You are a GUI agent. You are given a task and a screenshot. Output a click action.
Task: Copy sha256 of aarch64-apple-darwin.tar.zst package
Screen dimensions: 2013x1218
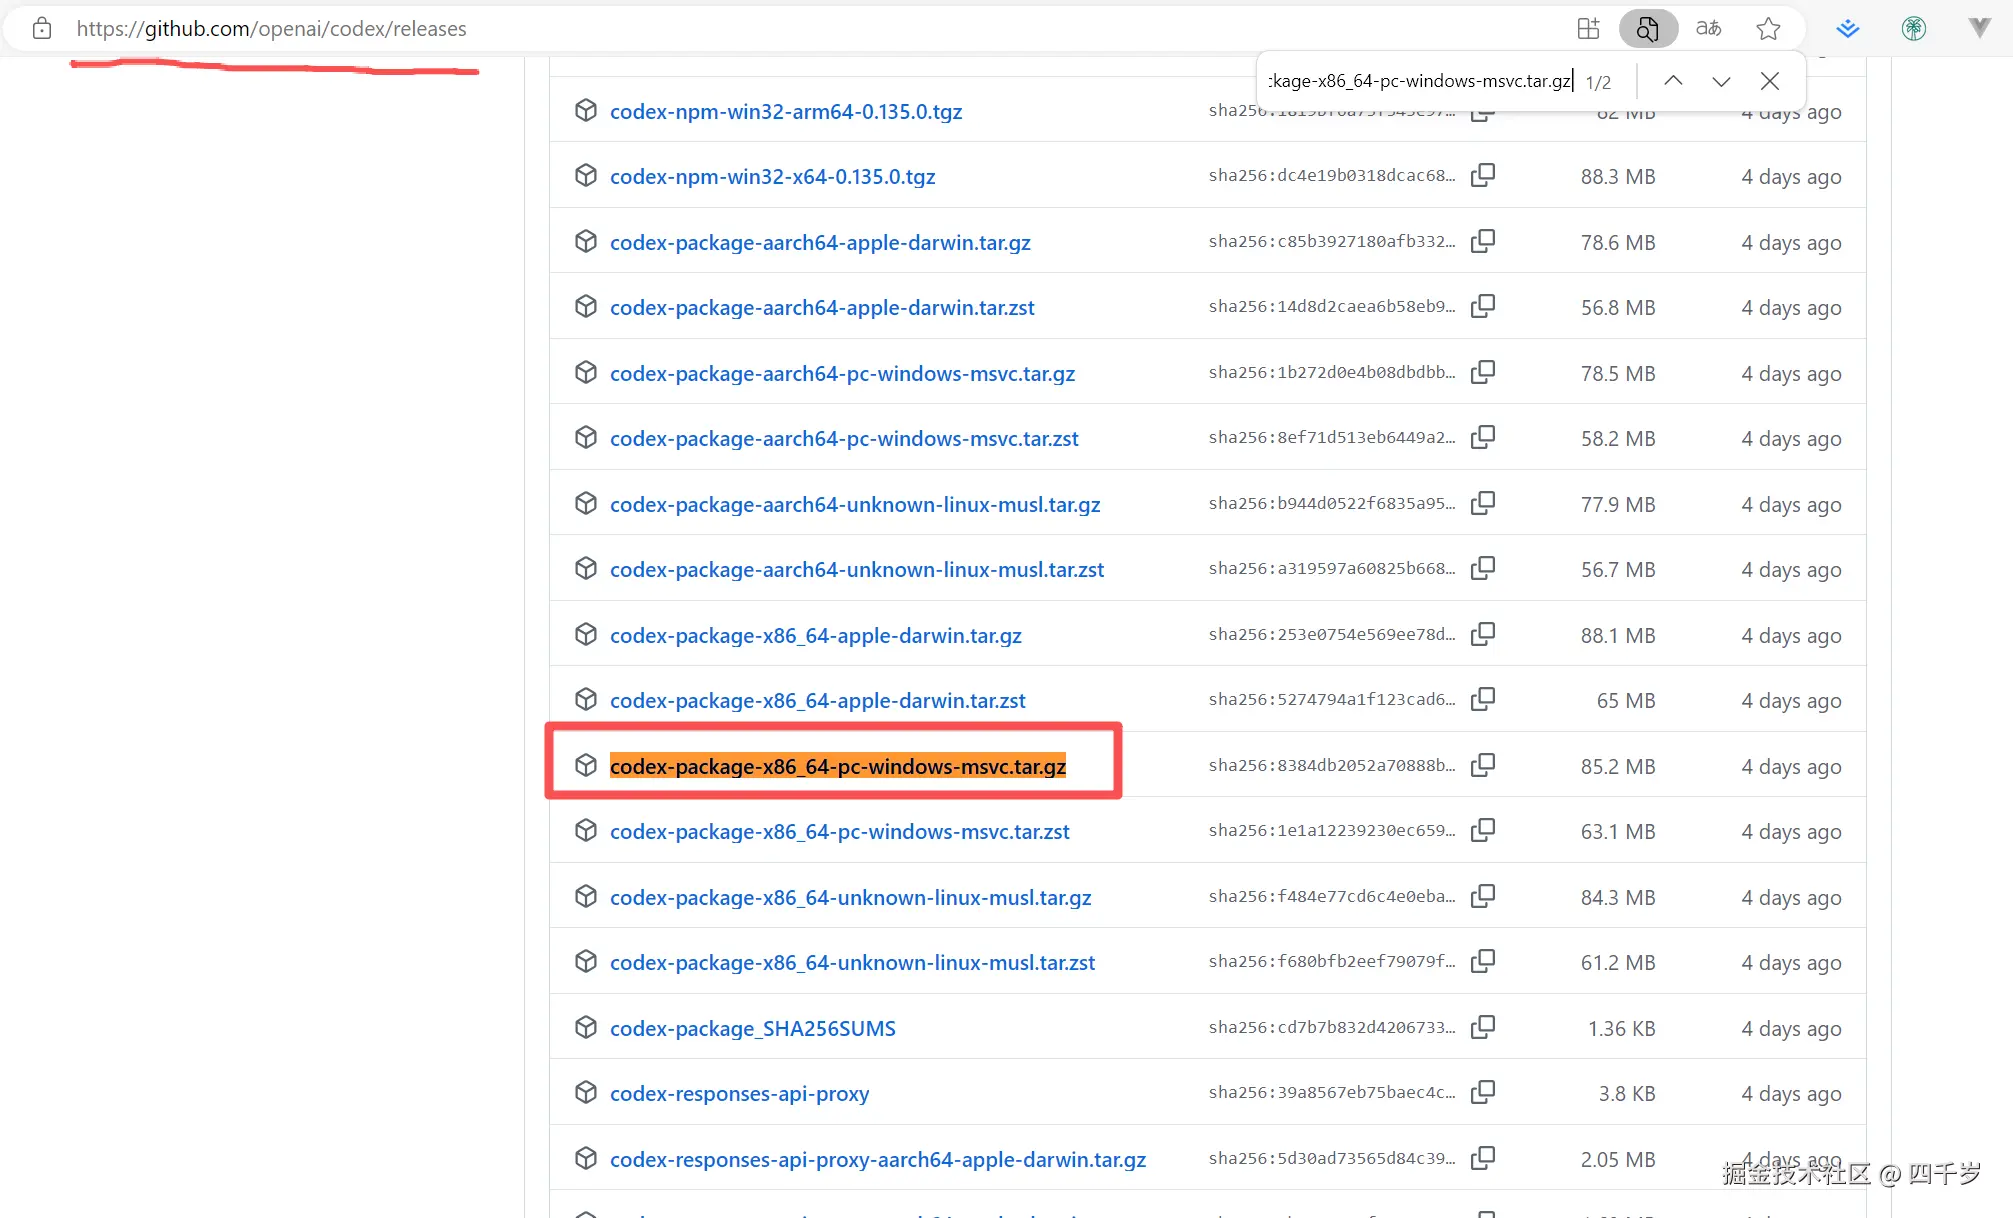point(1483,306)
